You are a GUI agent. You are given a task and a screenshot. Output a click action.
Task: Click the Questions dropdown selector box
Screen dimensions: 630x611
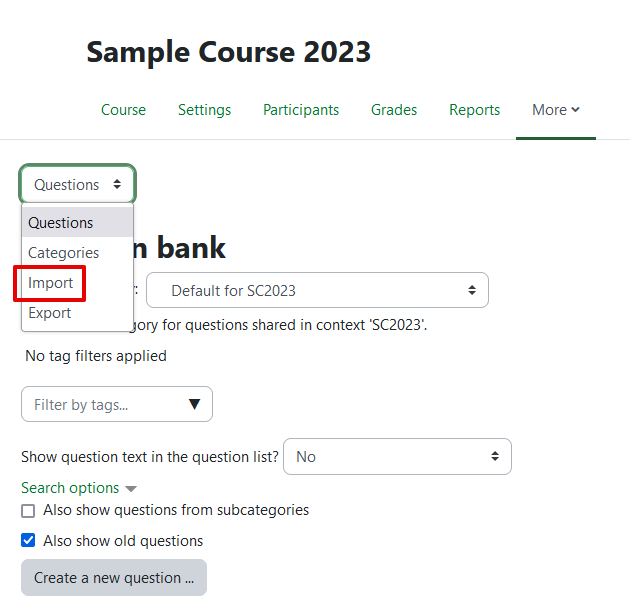[x=77, y=185]
